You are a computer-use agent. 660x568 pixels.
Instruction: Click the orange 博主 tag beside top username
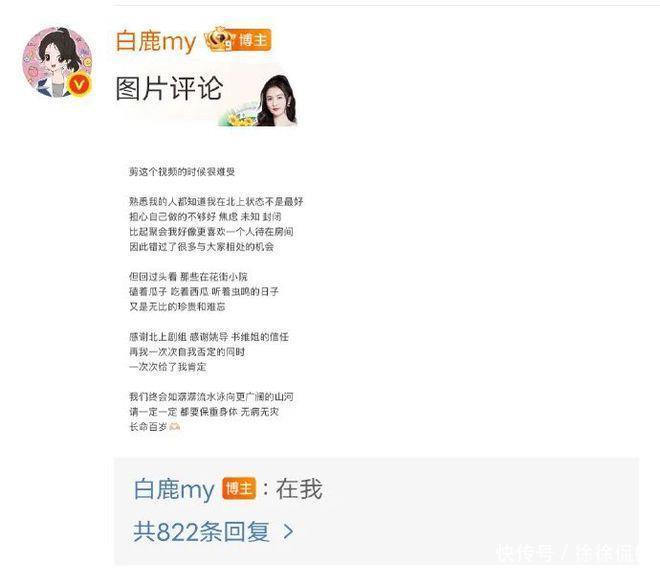(253, 40)
